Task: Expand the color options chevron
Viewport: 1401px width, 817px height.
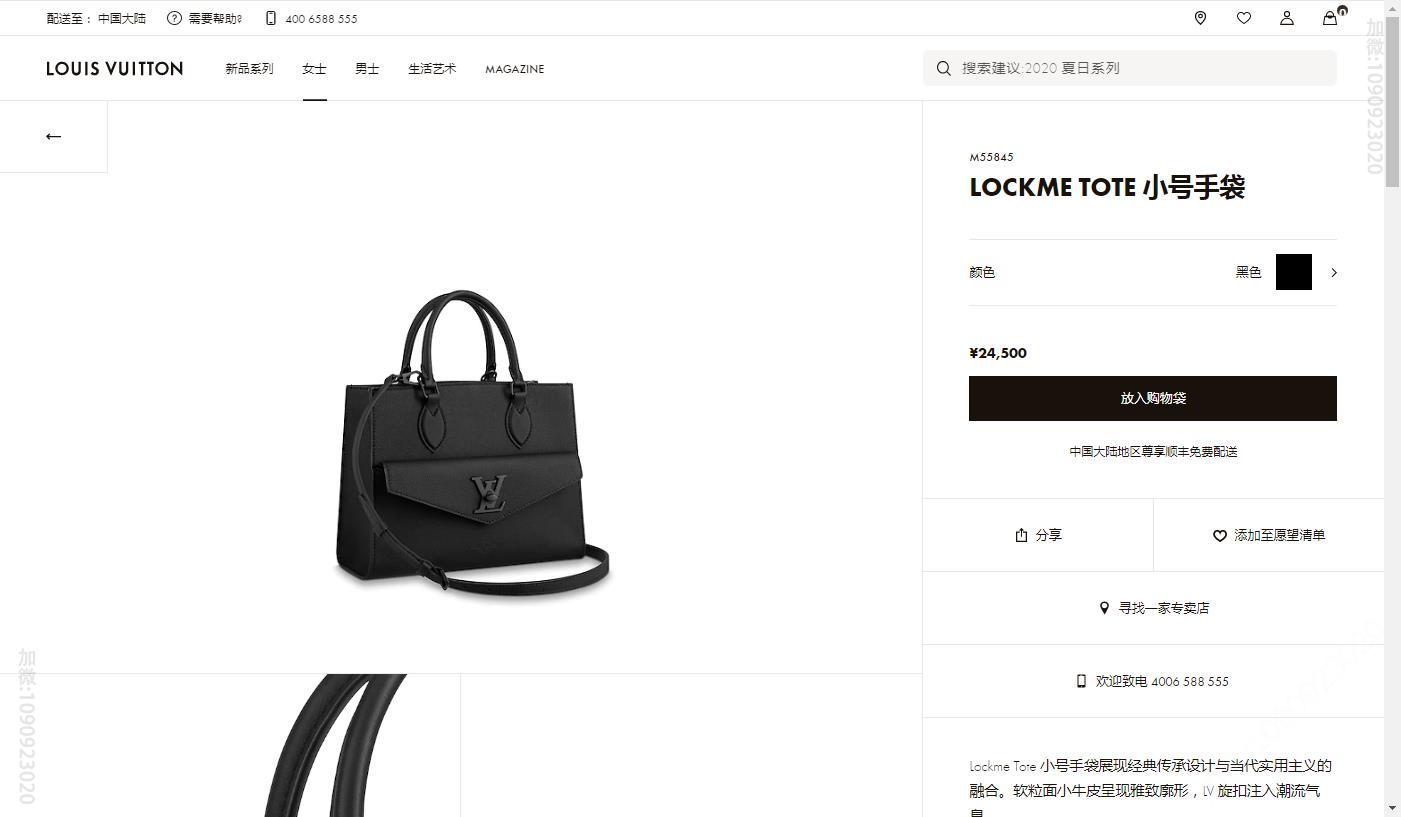Action: (1334, 272)
